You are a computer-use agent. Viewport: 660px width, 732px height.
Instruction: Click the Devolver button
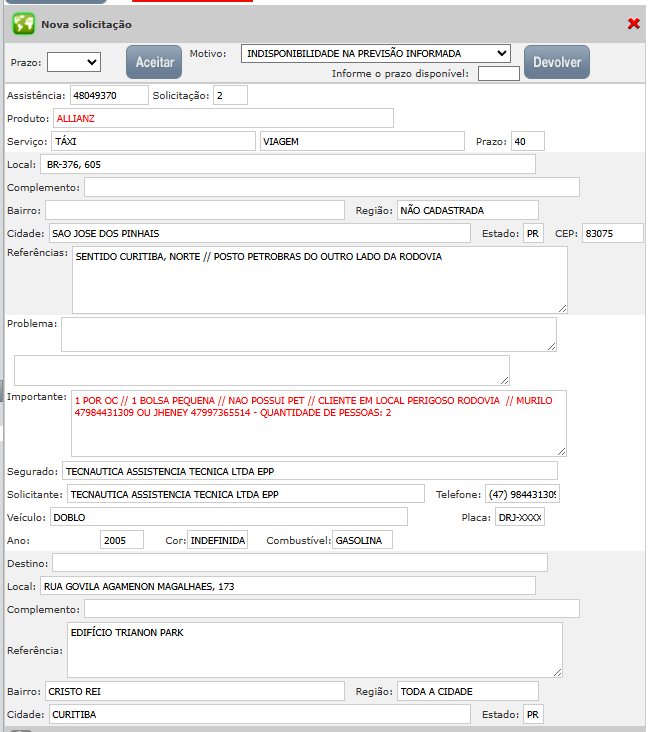tap(557, 62)
